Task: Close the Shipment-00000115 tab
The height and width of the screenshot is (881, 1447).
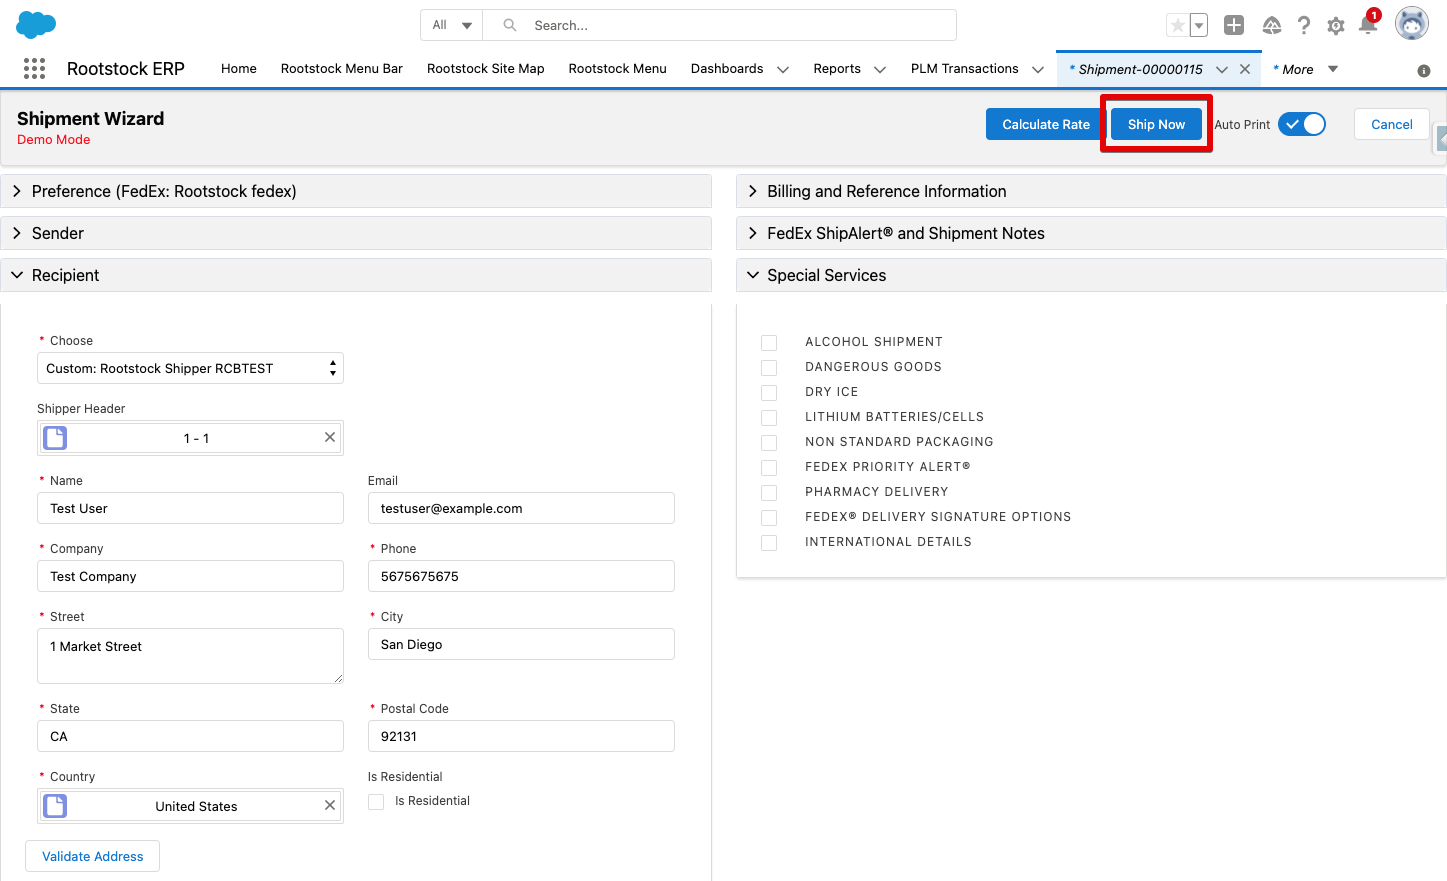Action: point(1245,69)
